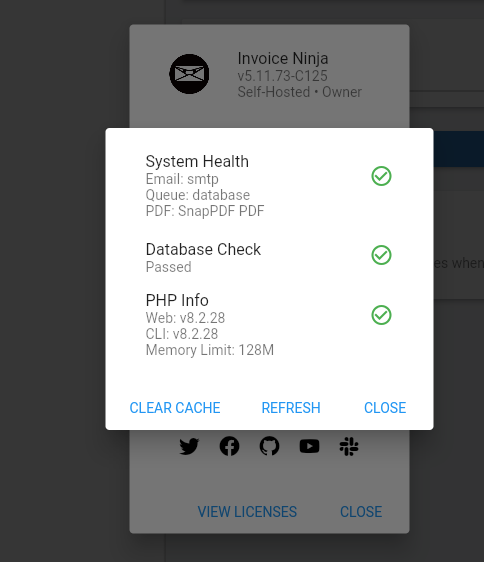Open the Slack icon link
The height and width of the screenshot is (562, 484).
349,446
